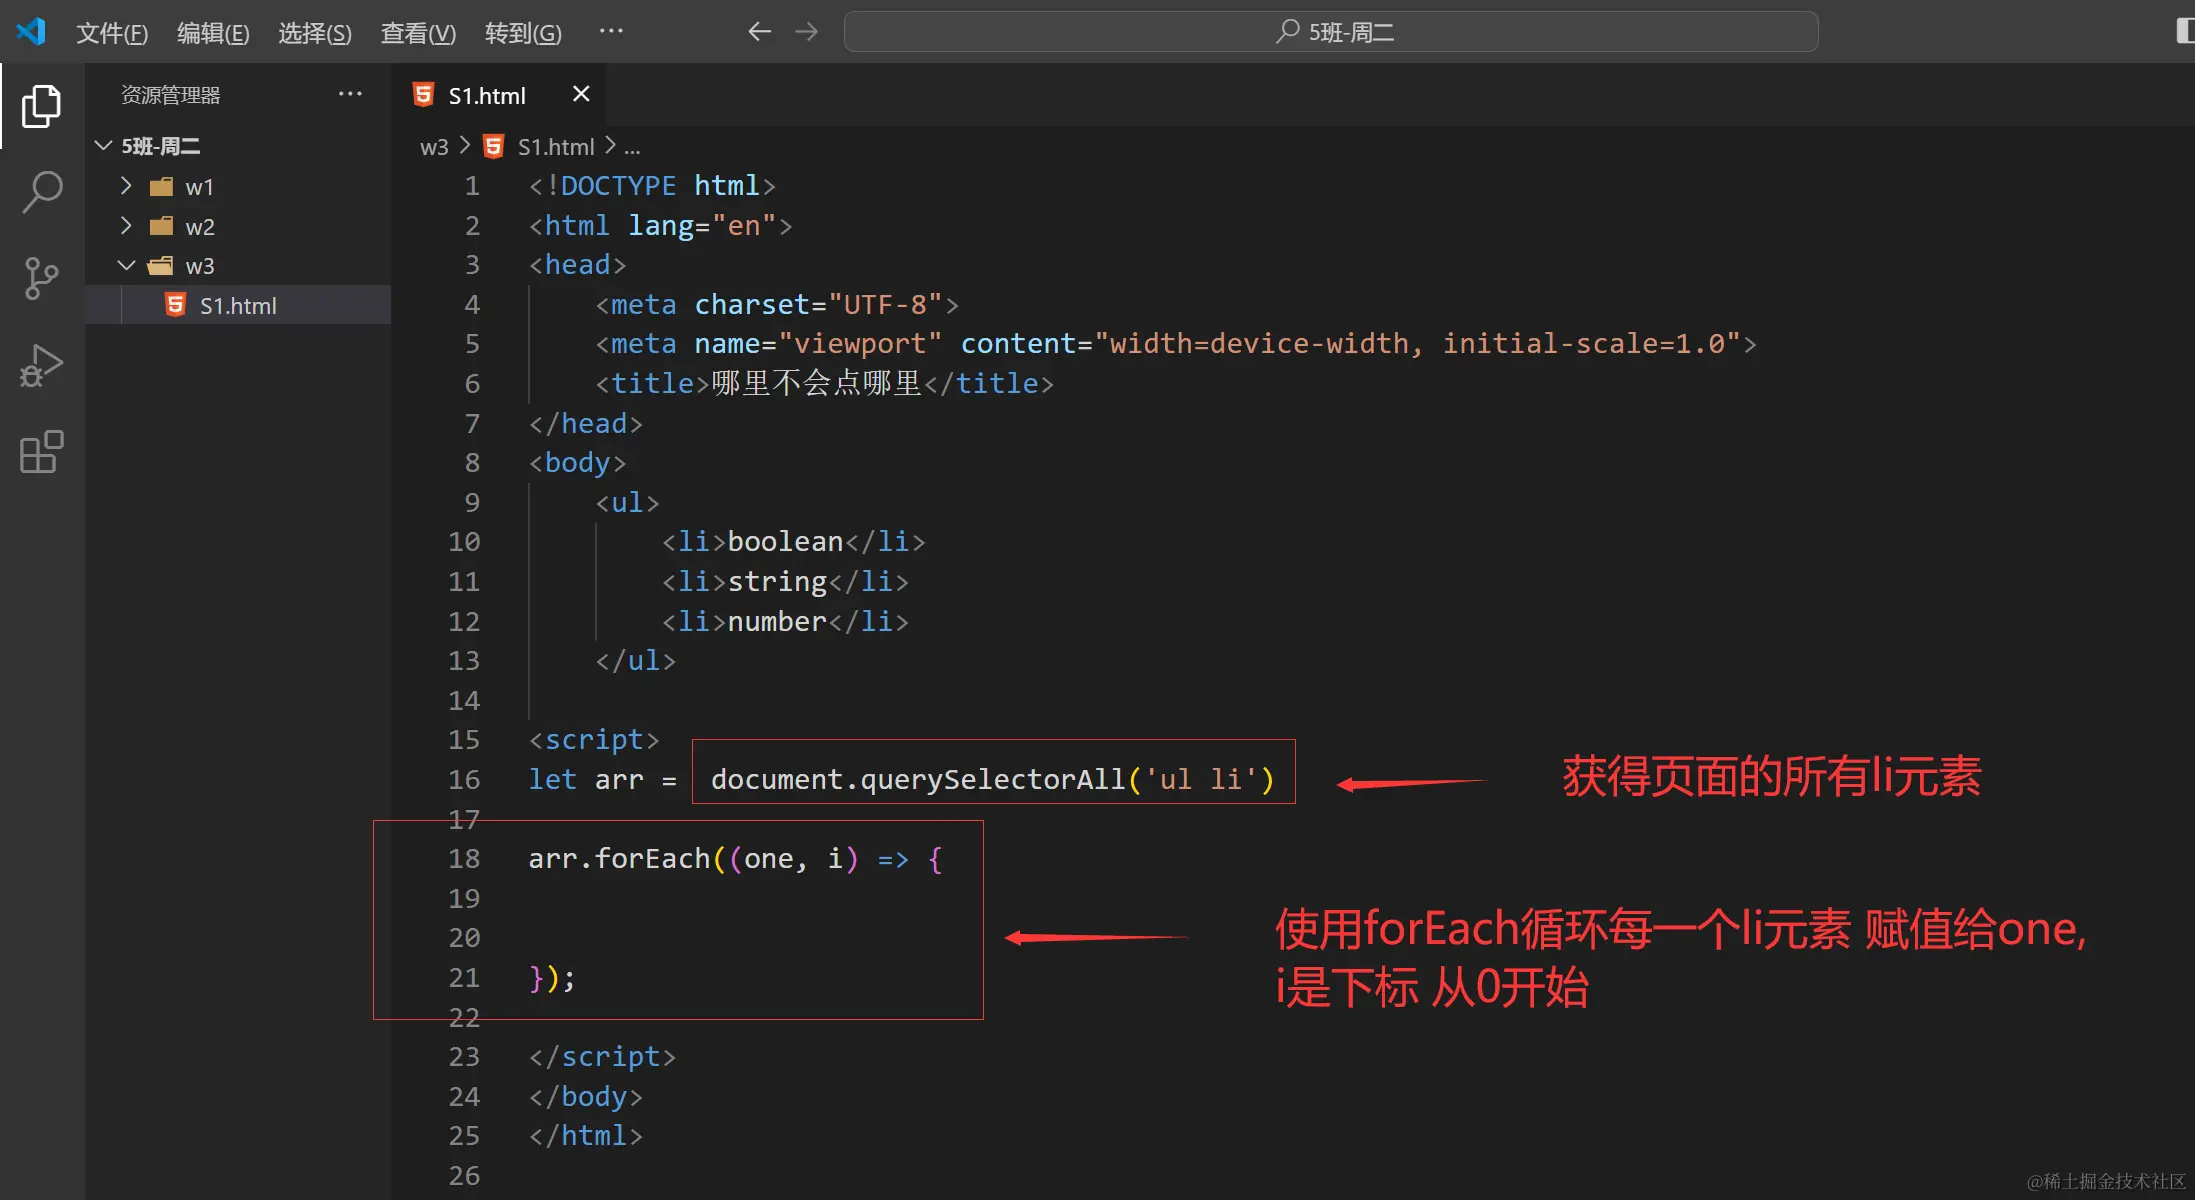The image size is (2195, 1200).
Task: Open the 编辑(E) menu
Action: click(x=213, y=33)
